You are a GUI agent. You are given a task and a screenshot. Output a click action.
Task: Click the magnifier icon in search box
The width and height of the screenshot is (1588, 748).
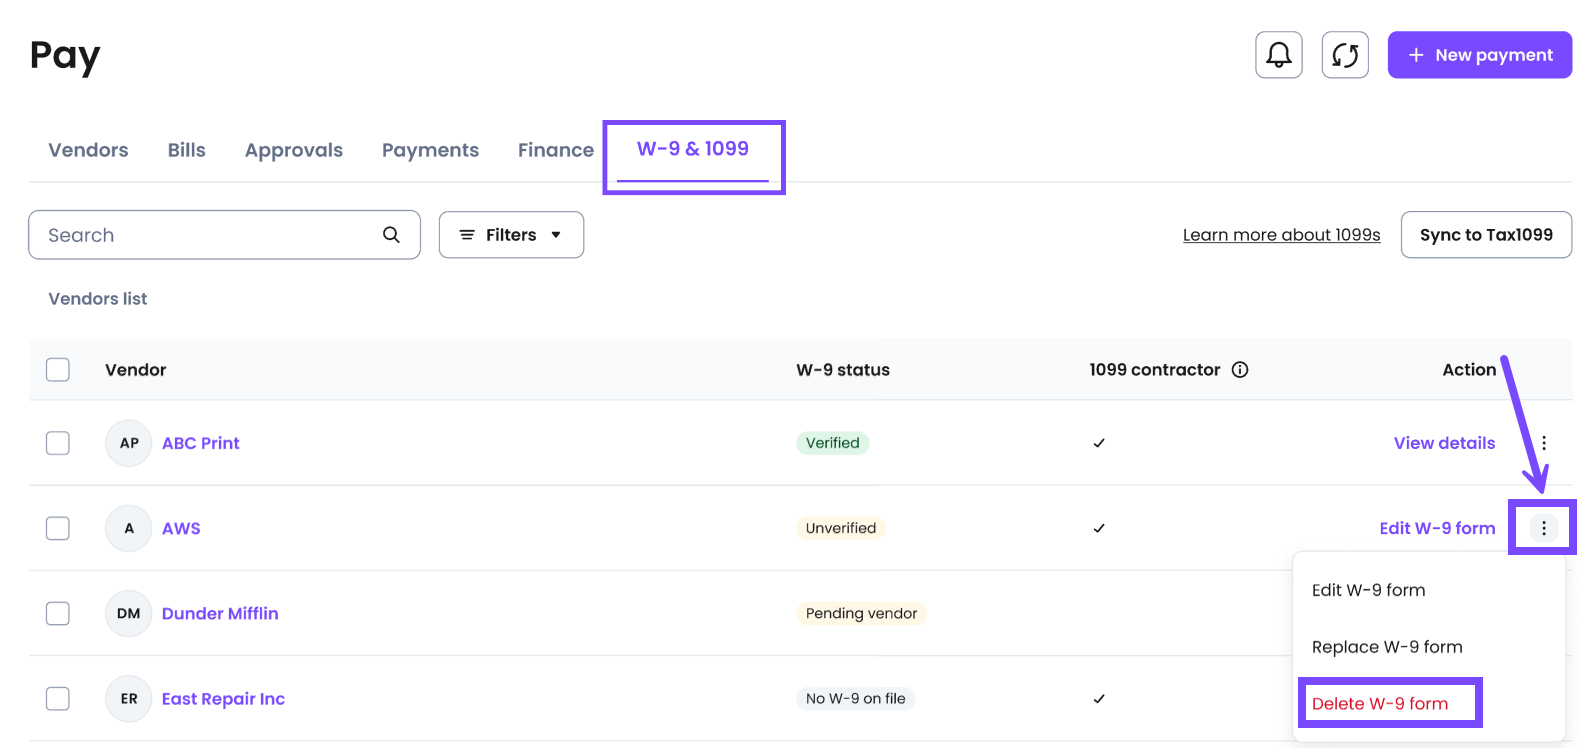point(391,235)
